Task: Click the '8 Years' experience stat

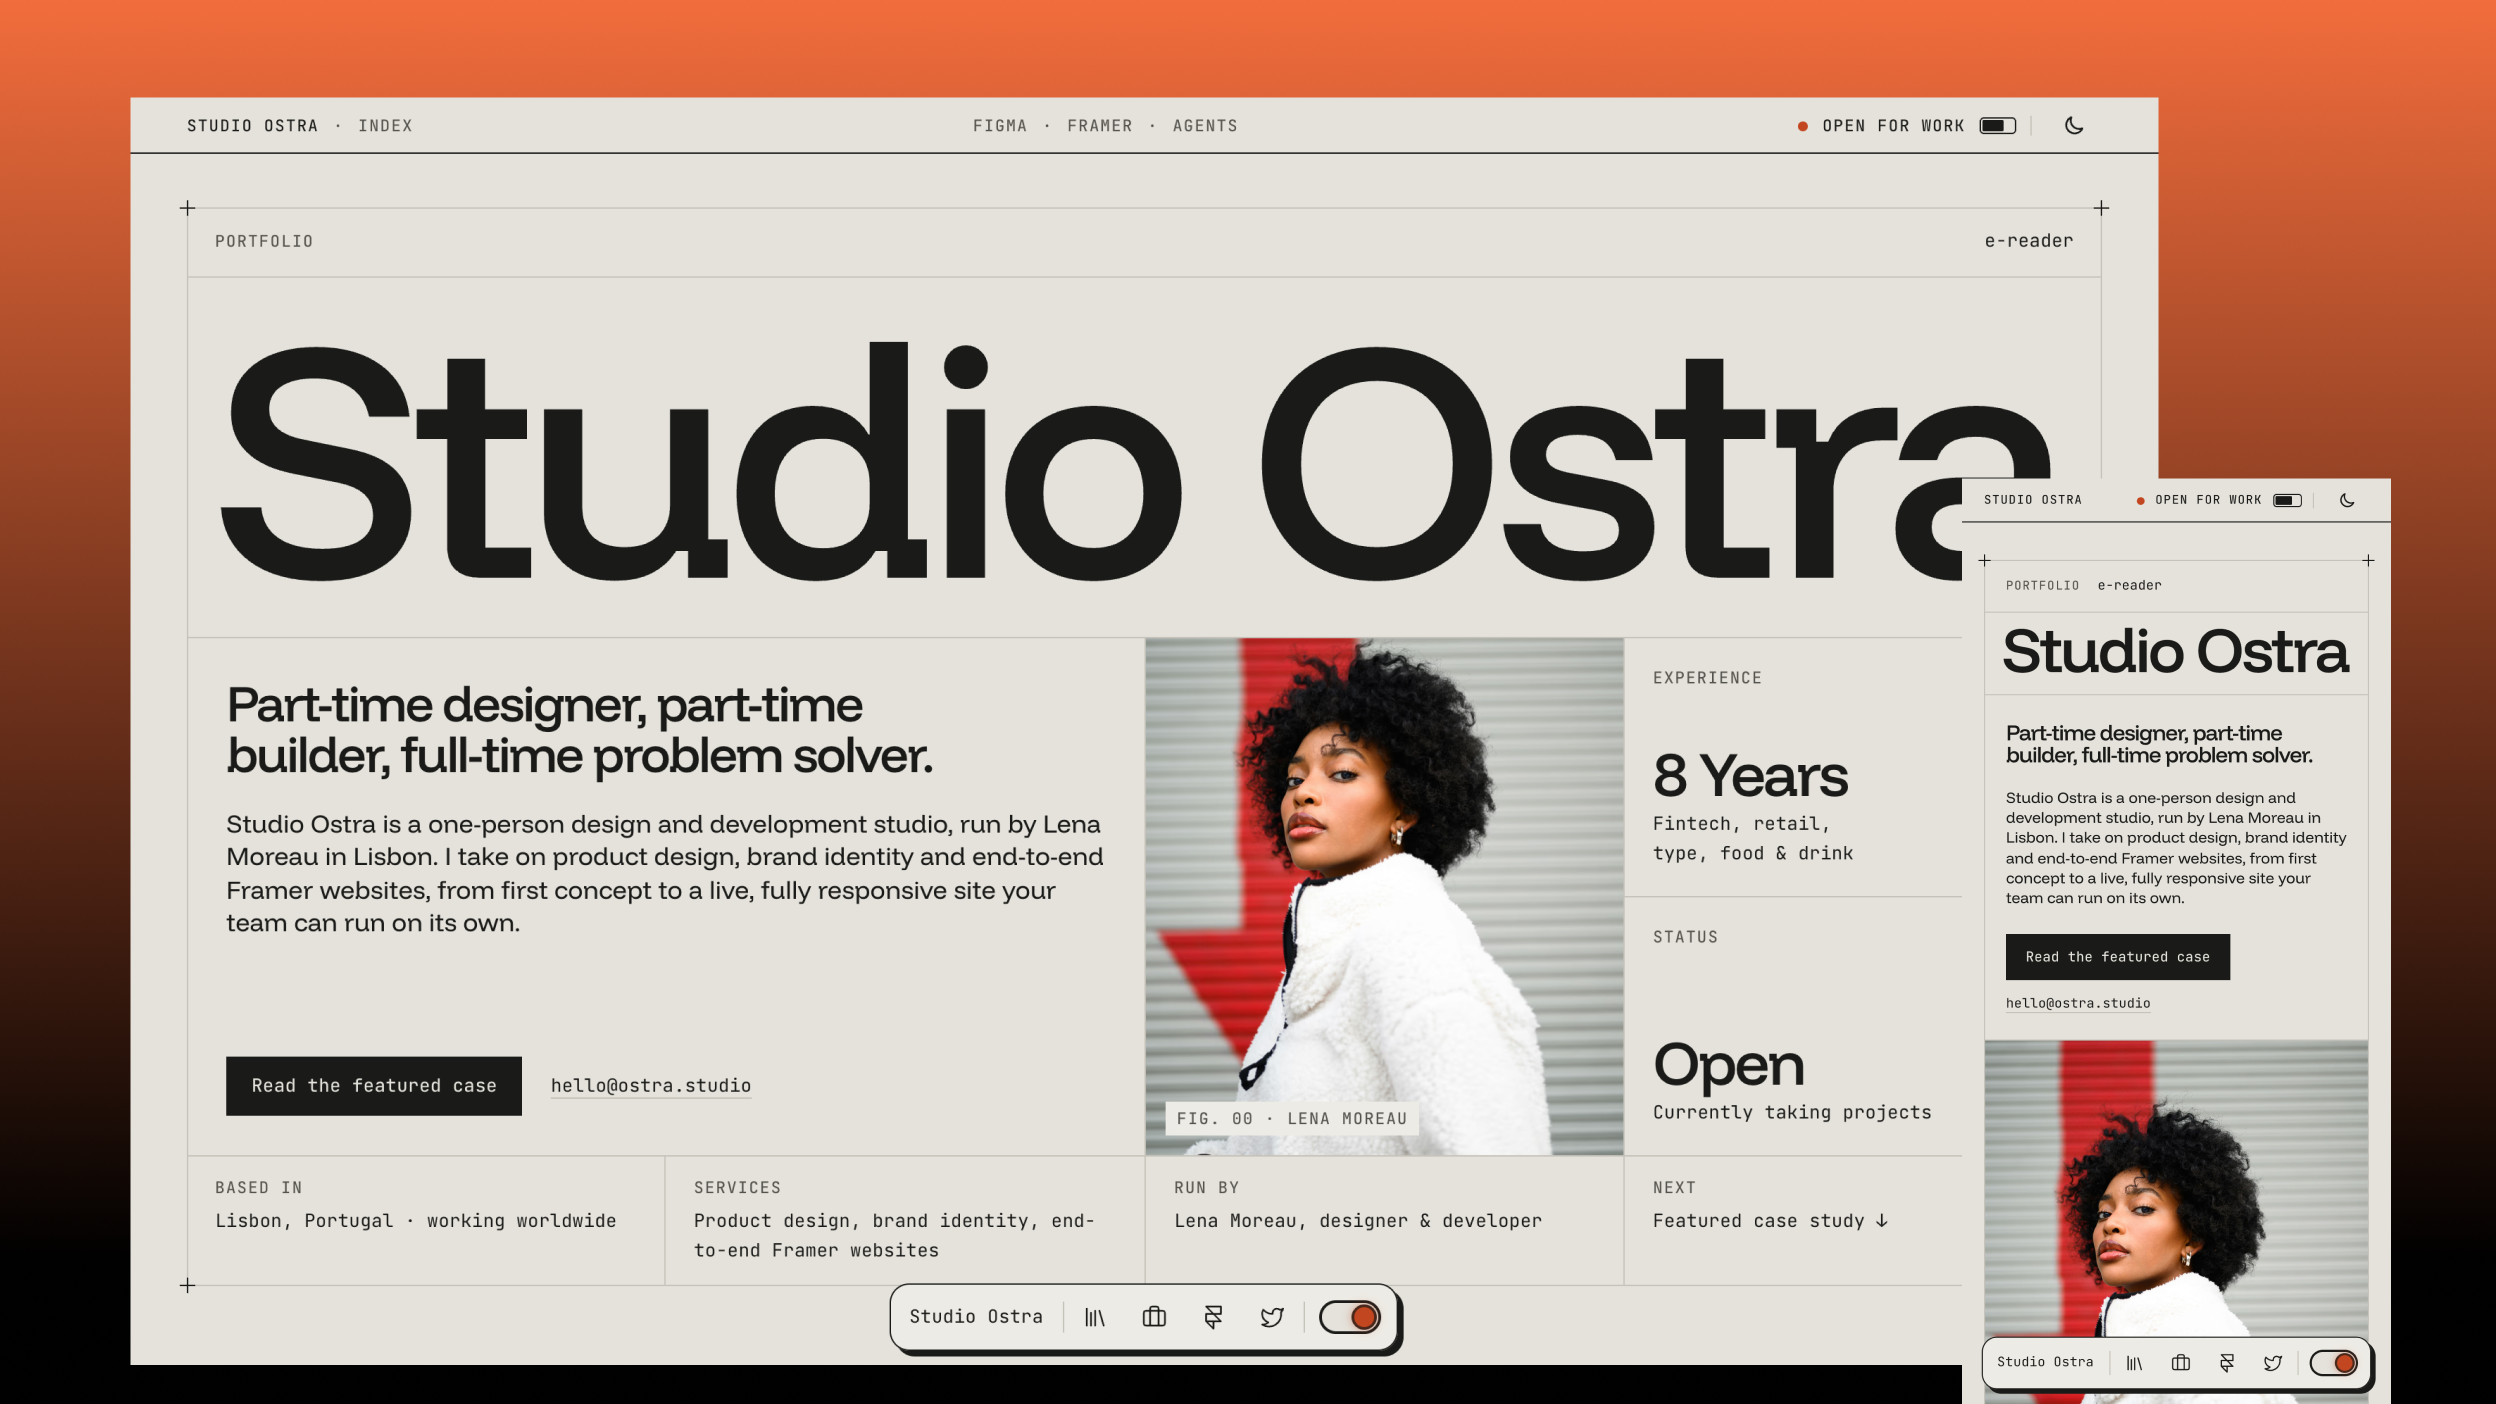Action: (x=1750, y=776)
